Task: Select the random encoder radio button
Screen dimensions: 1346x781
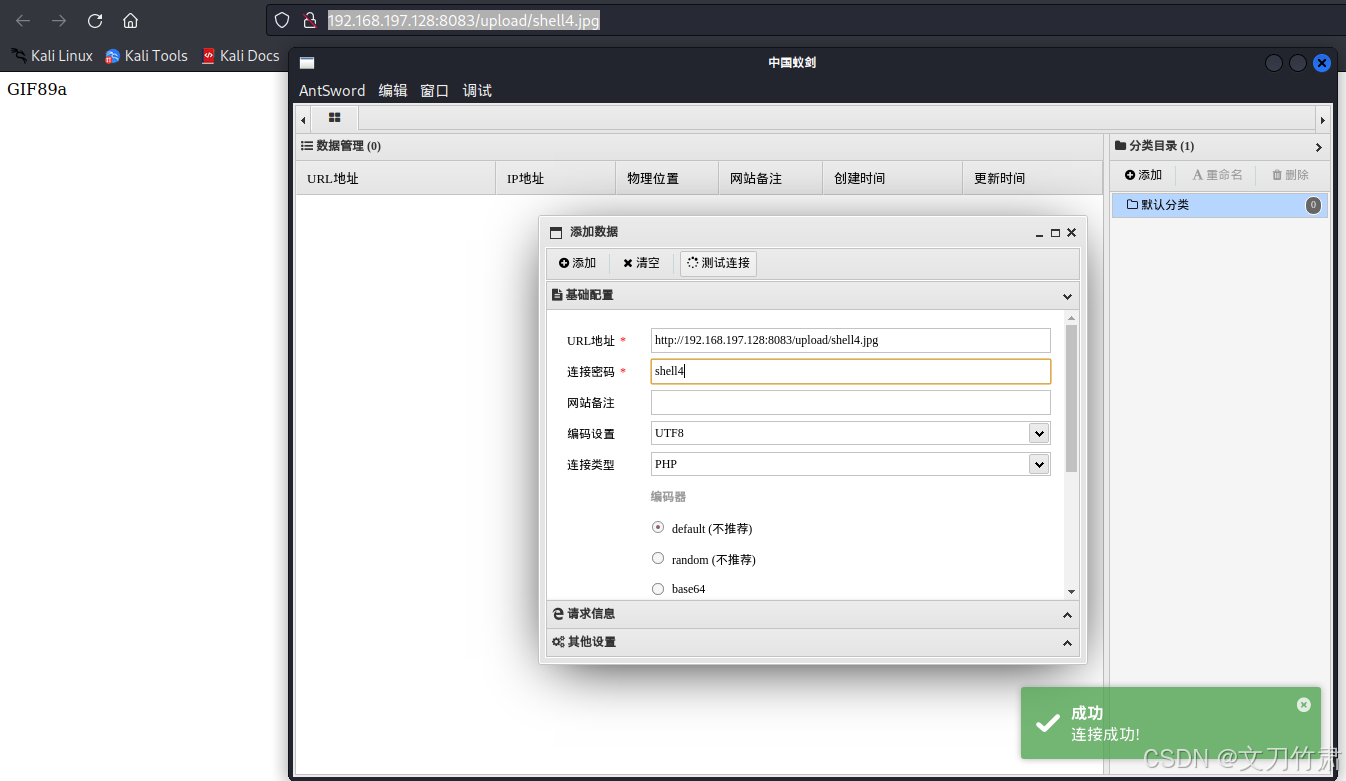Action: click(658, 558)
